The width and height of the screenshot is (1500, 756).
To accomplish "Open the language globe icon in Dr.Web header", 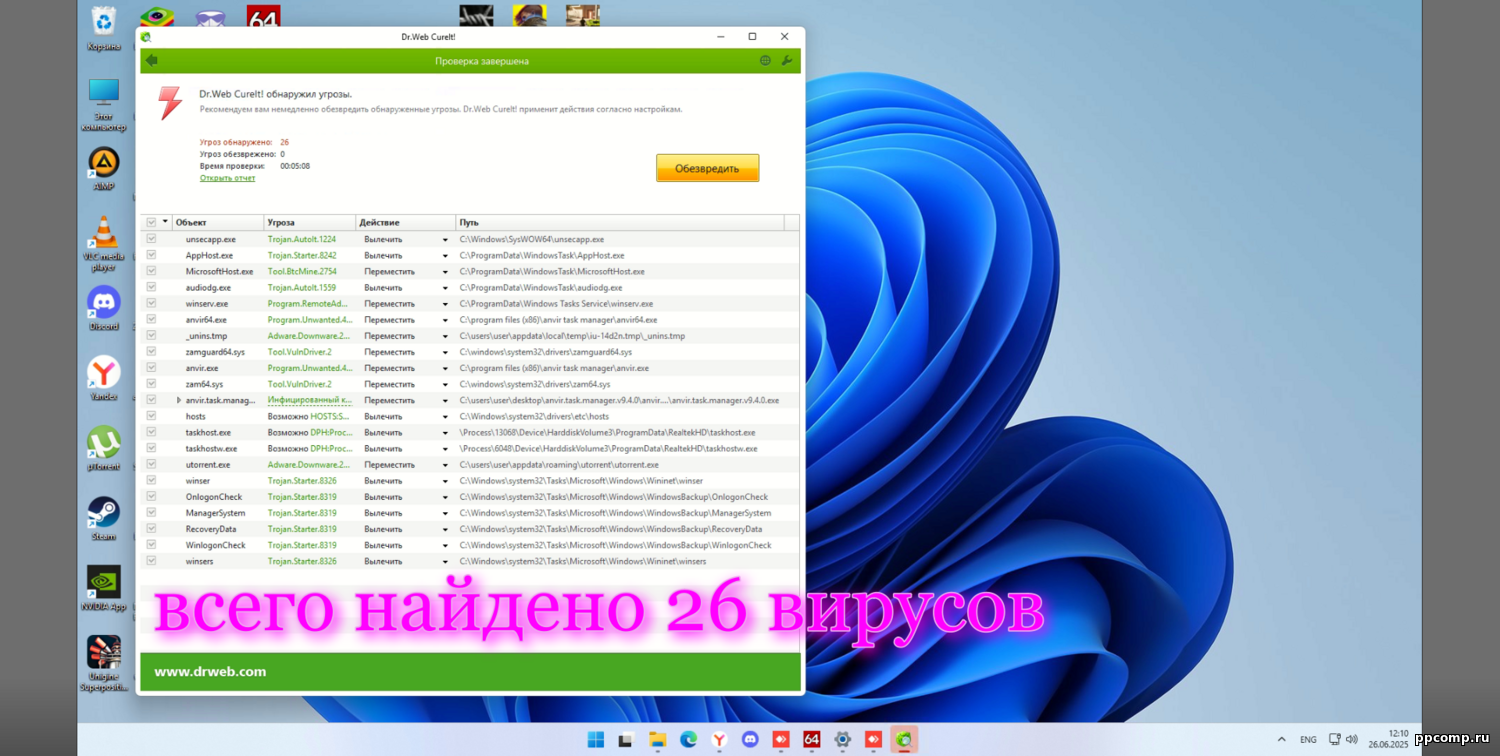I will 765,61.
